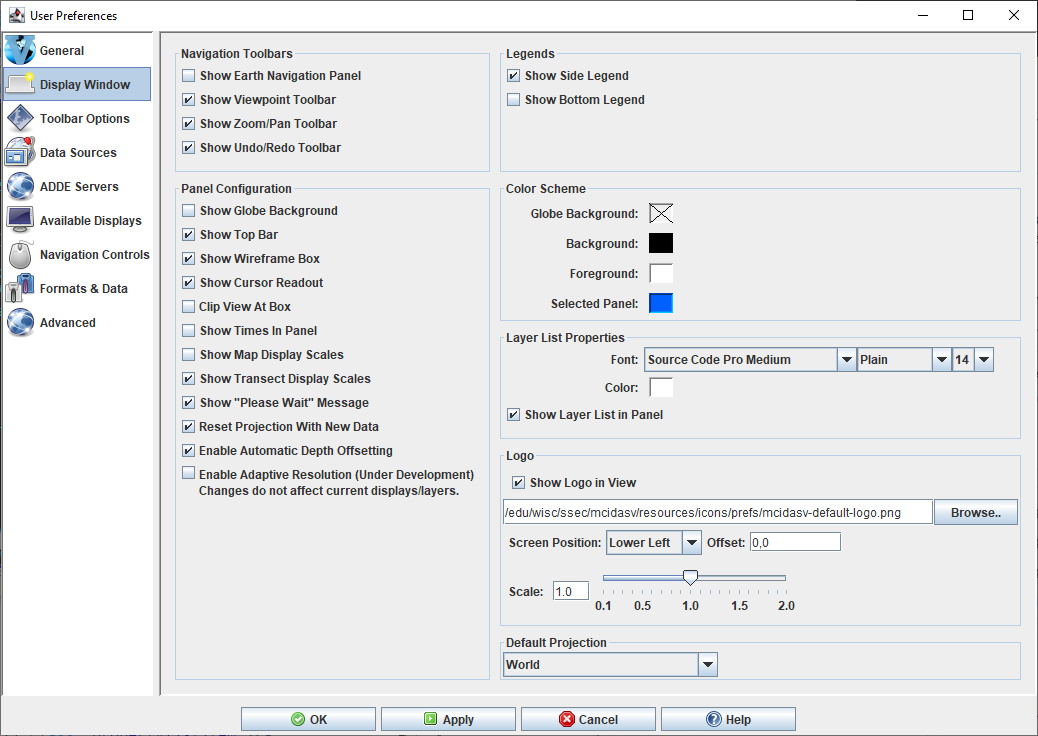Pick the Selected Panel blue color swatch
The height and width of the screenshot is (736, 1038).
(661, 304)
